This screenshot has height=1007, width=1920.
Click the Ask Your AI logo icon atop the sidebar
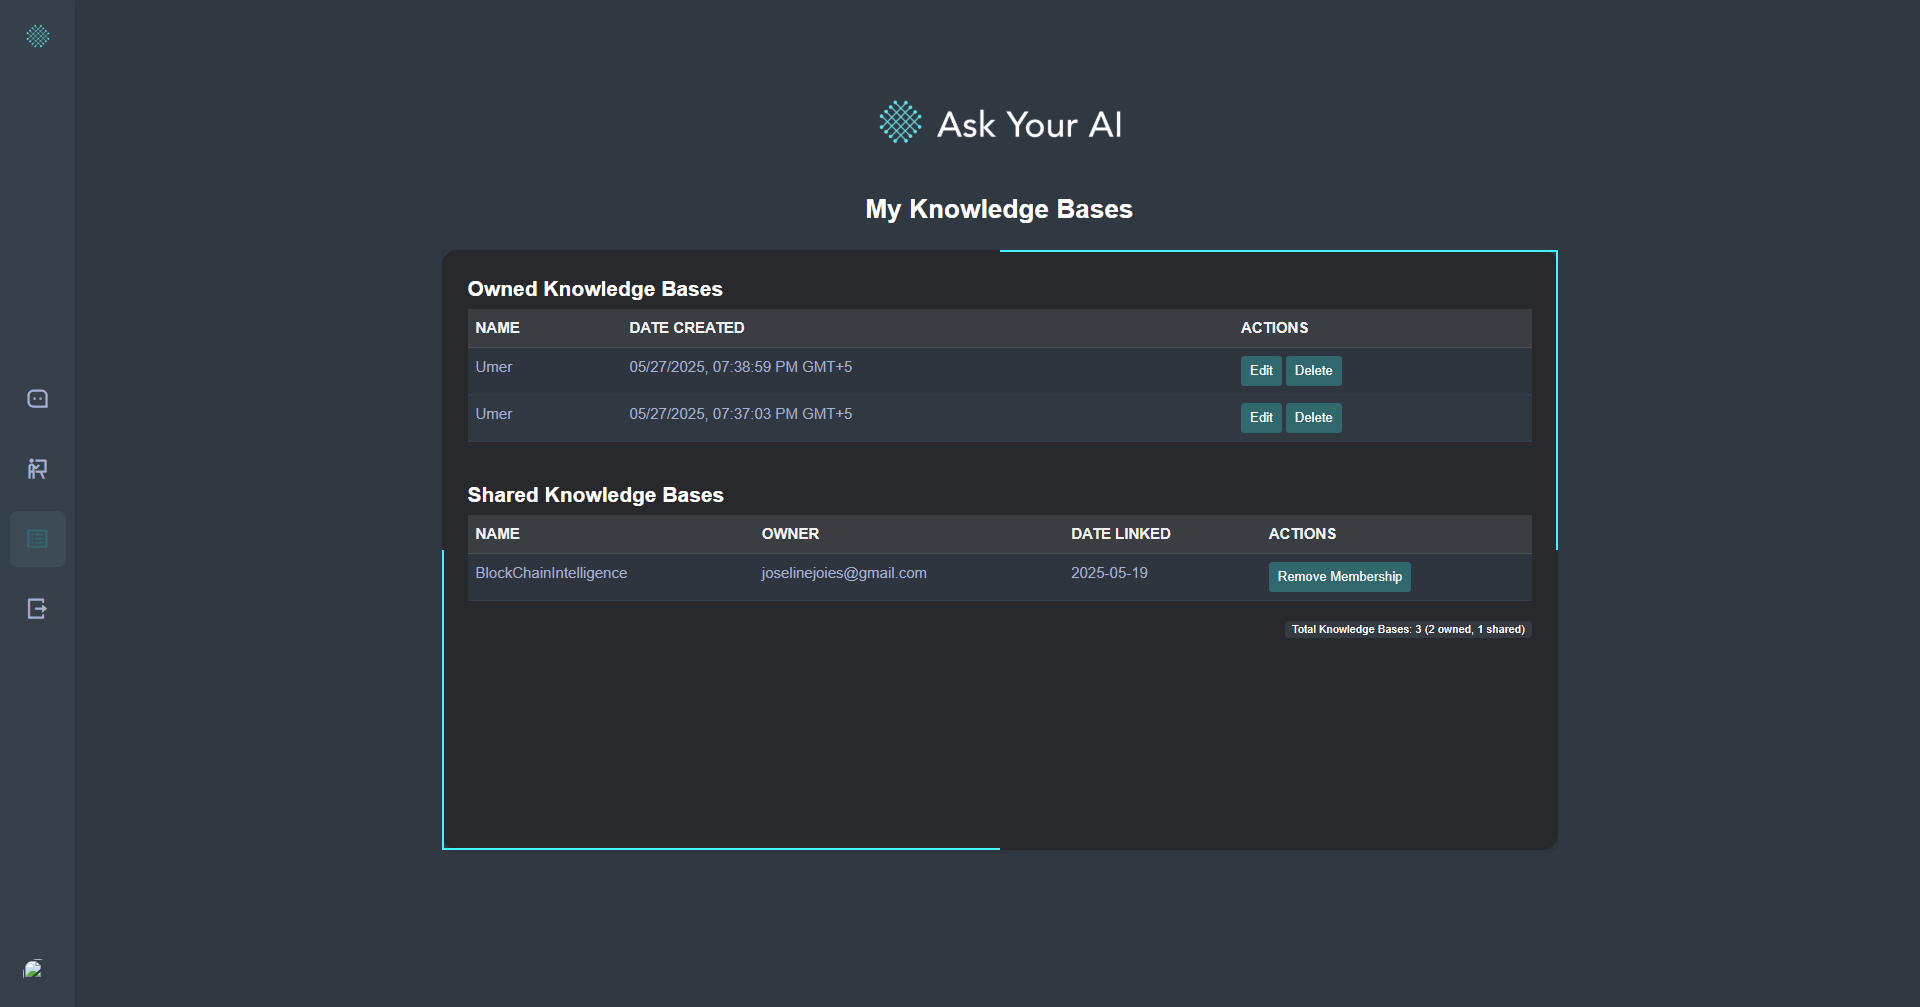pyautogui.click(x=37, y=36)
